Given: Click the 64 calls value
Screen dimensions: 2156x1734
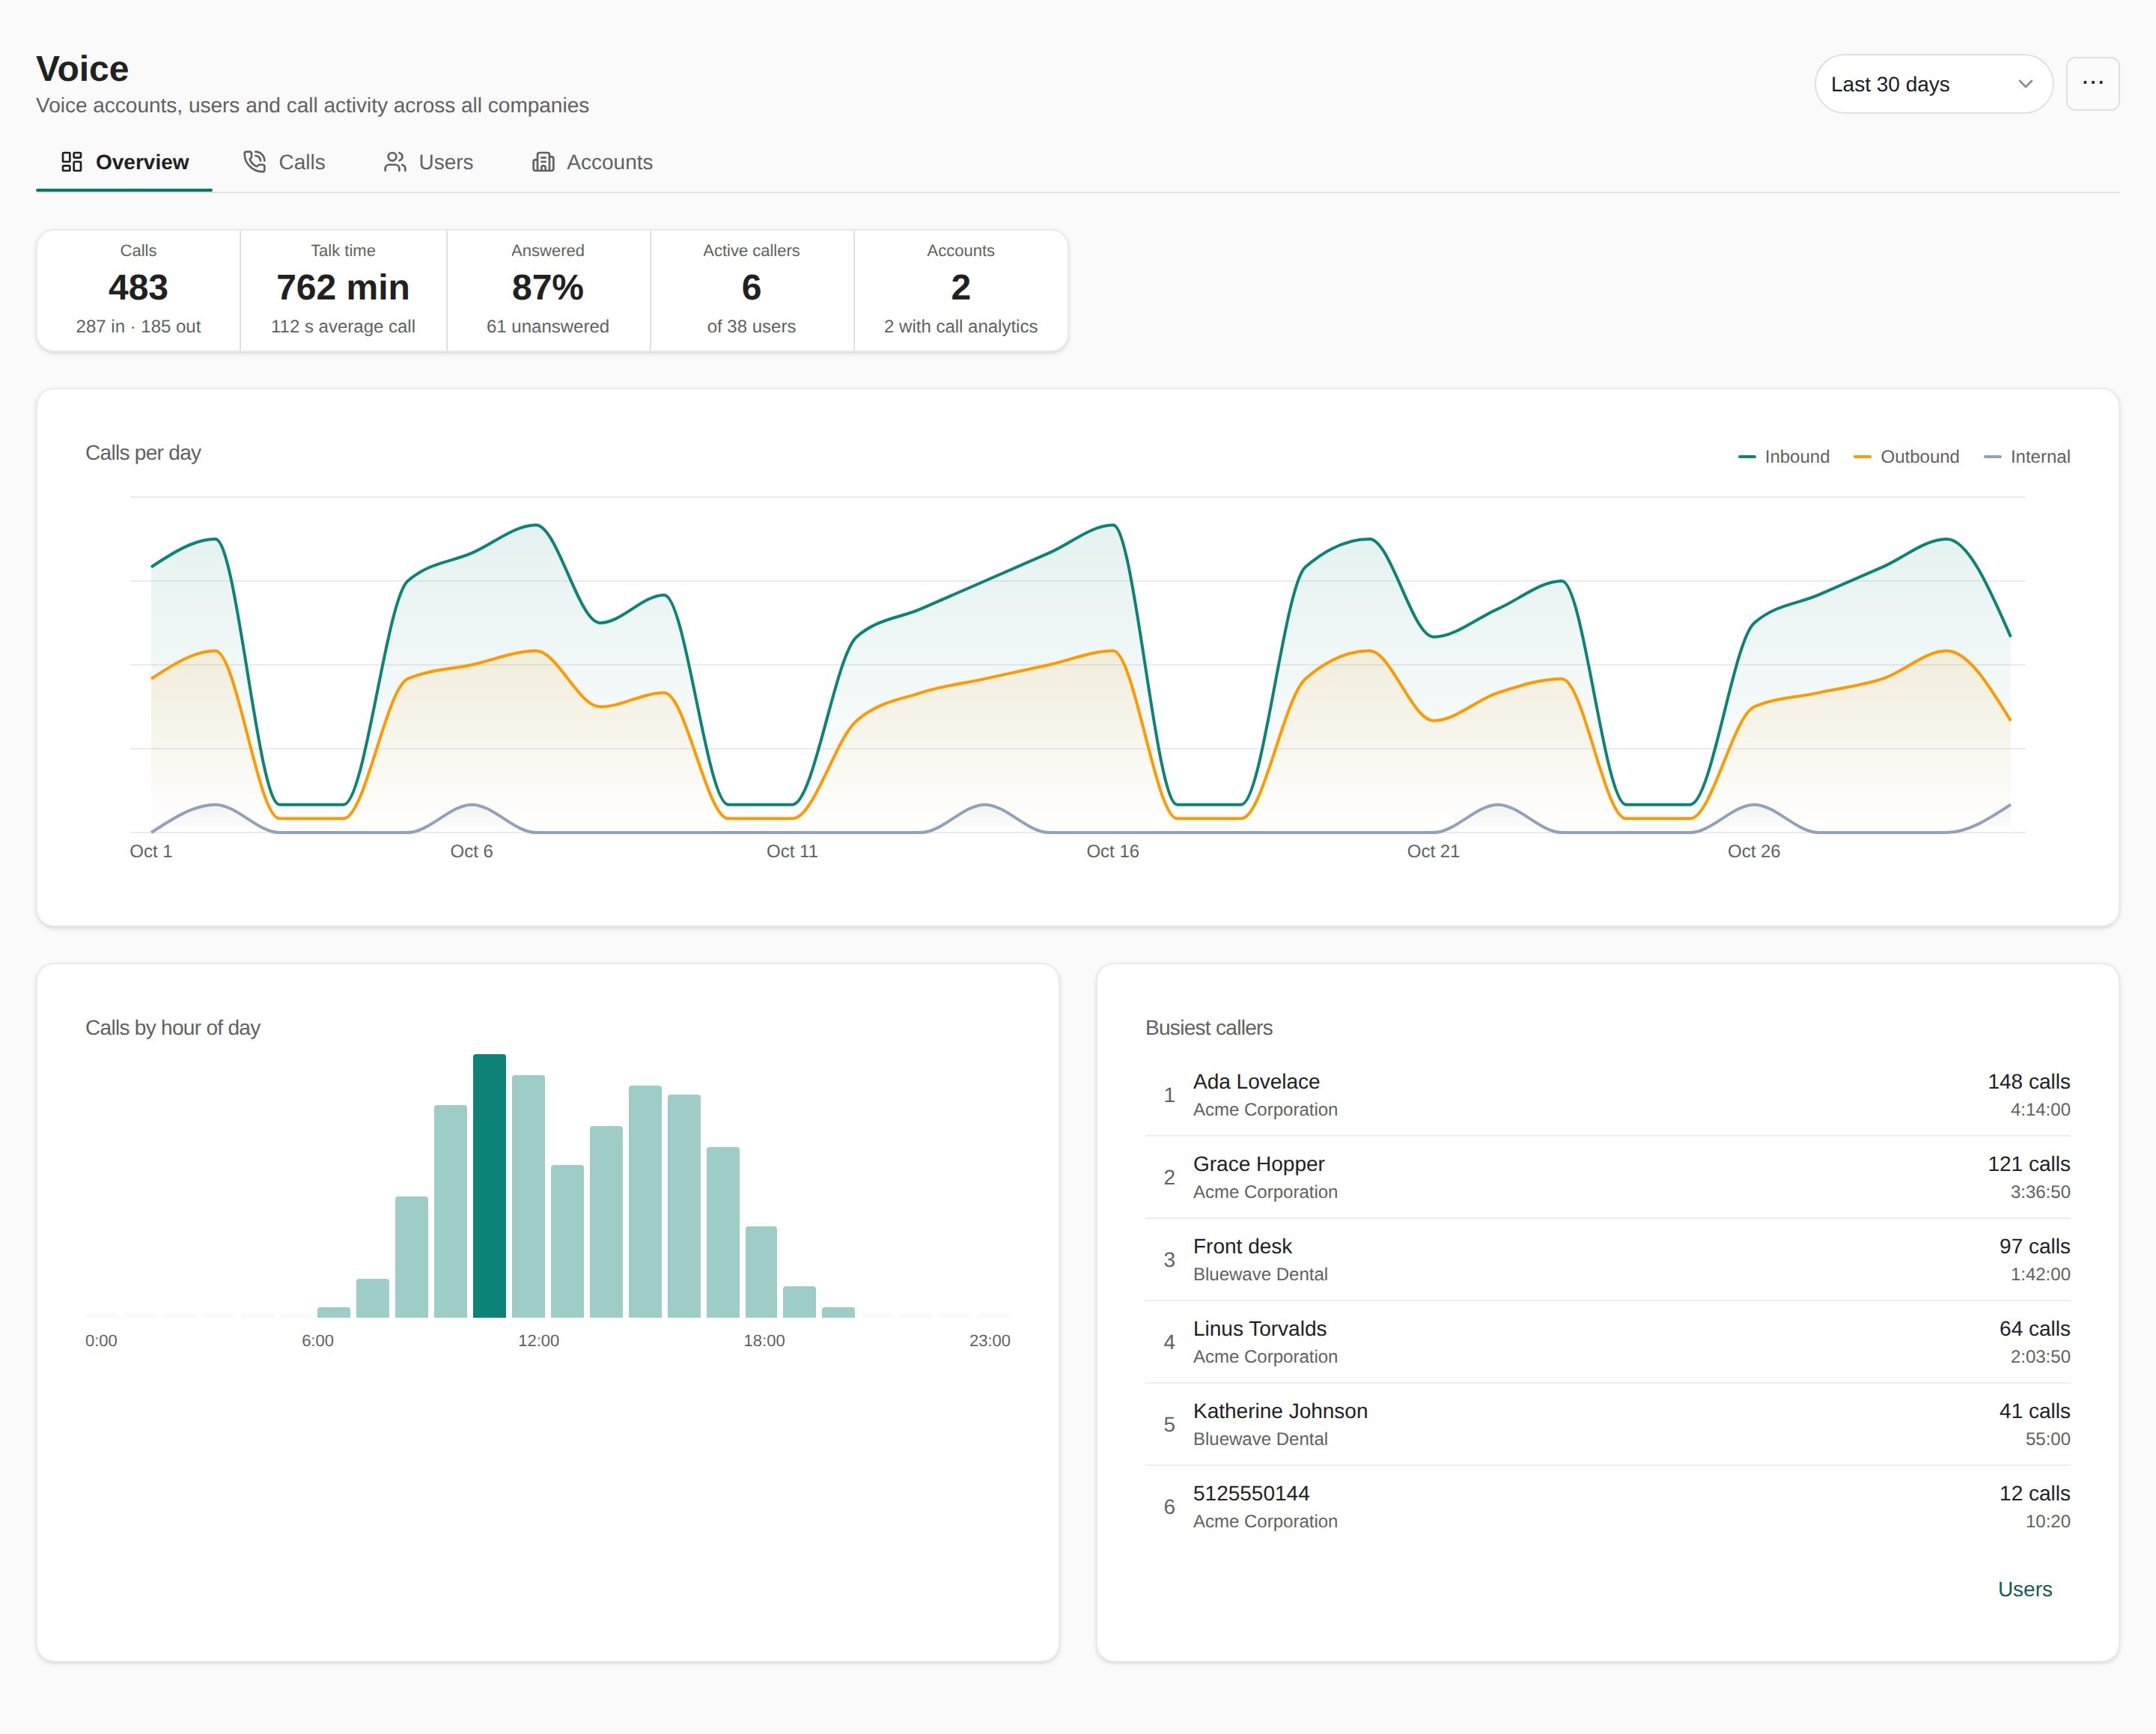Looking at the screenshot, I should [2034, 1329].
